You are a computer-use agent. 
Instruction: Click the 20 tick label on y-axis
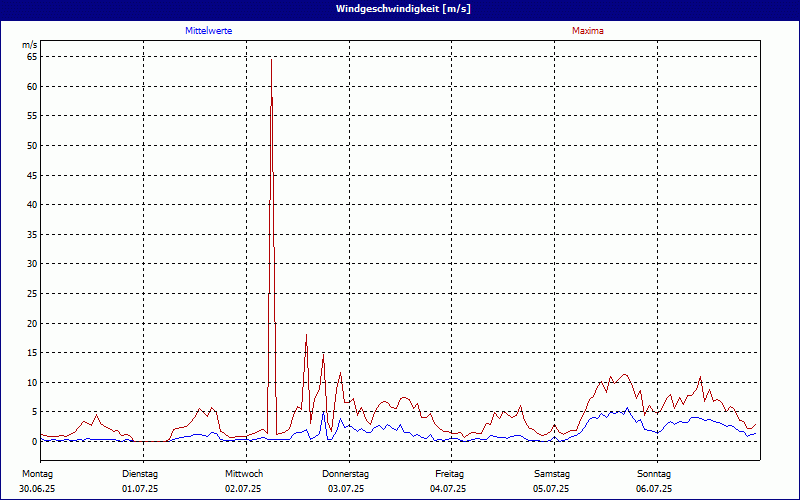click(x=31, y=324)
